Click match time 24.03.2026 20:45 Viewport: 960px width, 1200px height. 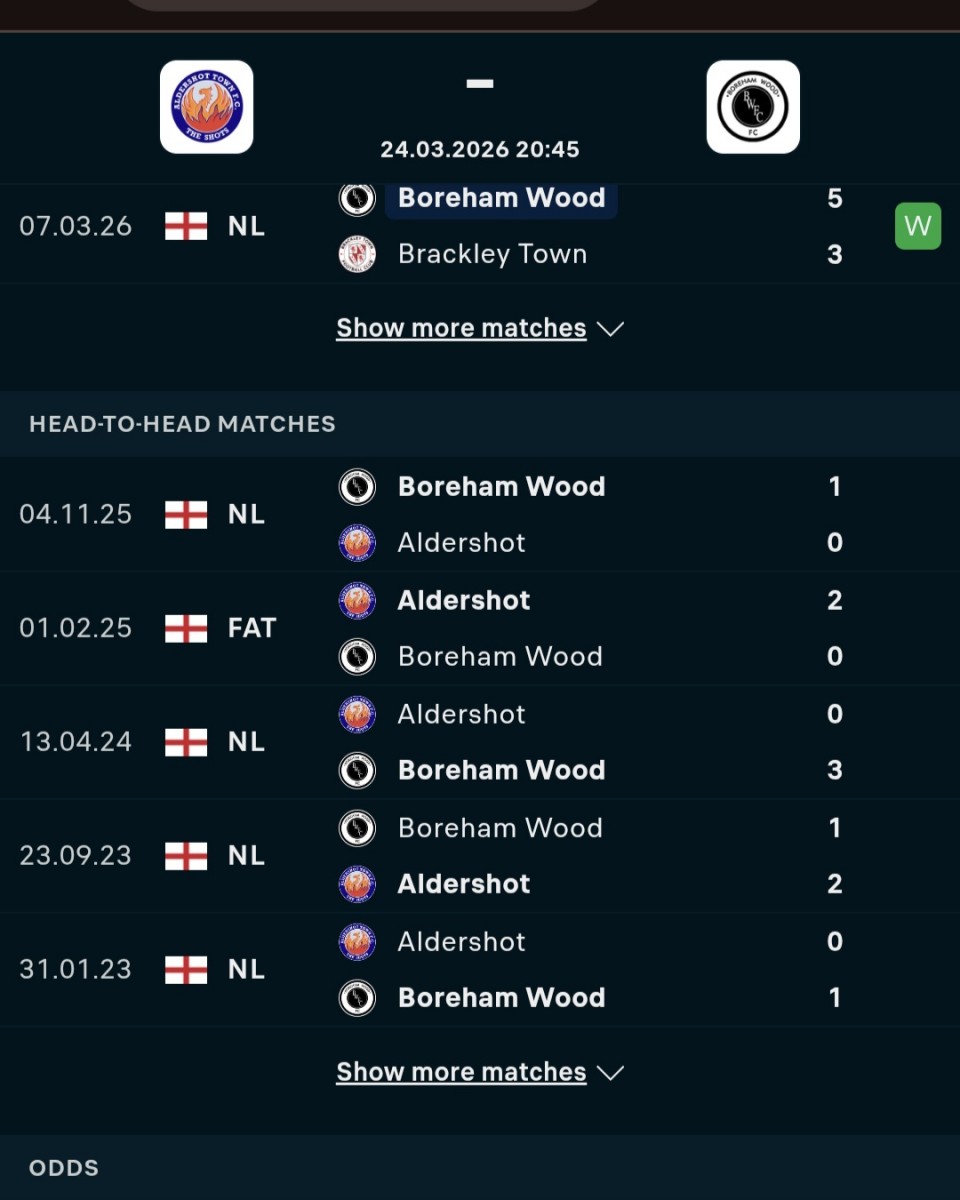coord(480,149)
